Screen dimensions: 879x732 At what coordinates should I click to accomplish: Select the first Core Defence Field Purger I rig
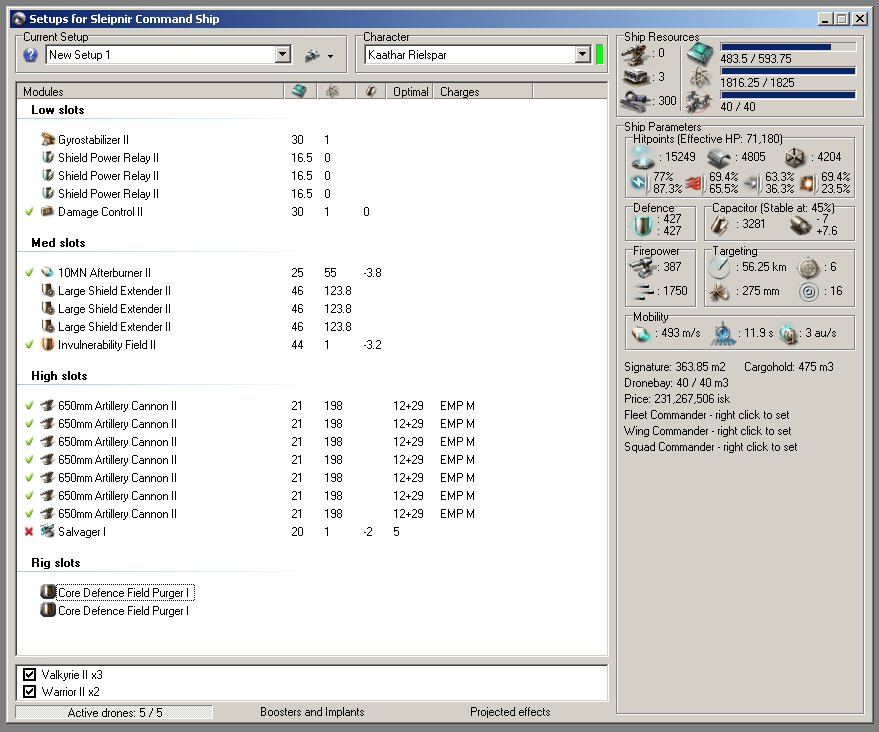(123, 593)
